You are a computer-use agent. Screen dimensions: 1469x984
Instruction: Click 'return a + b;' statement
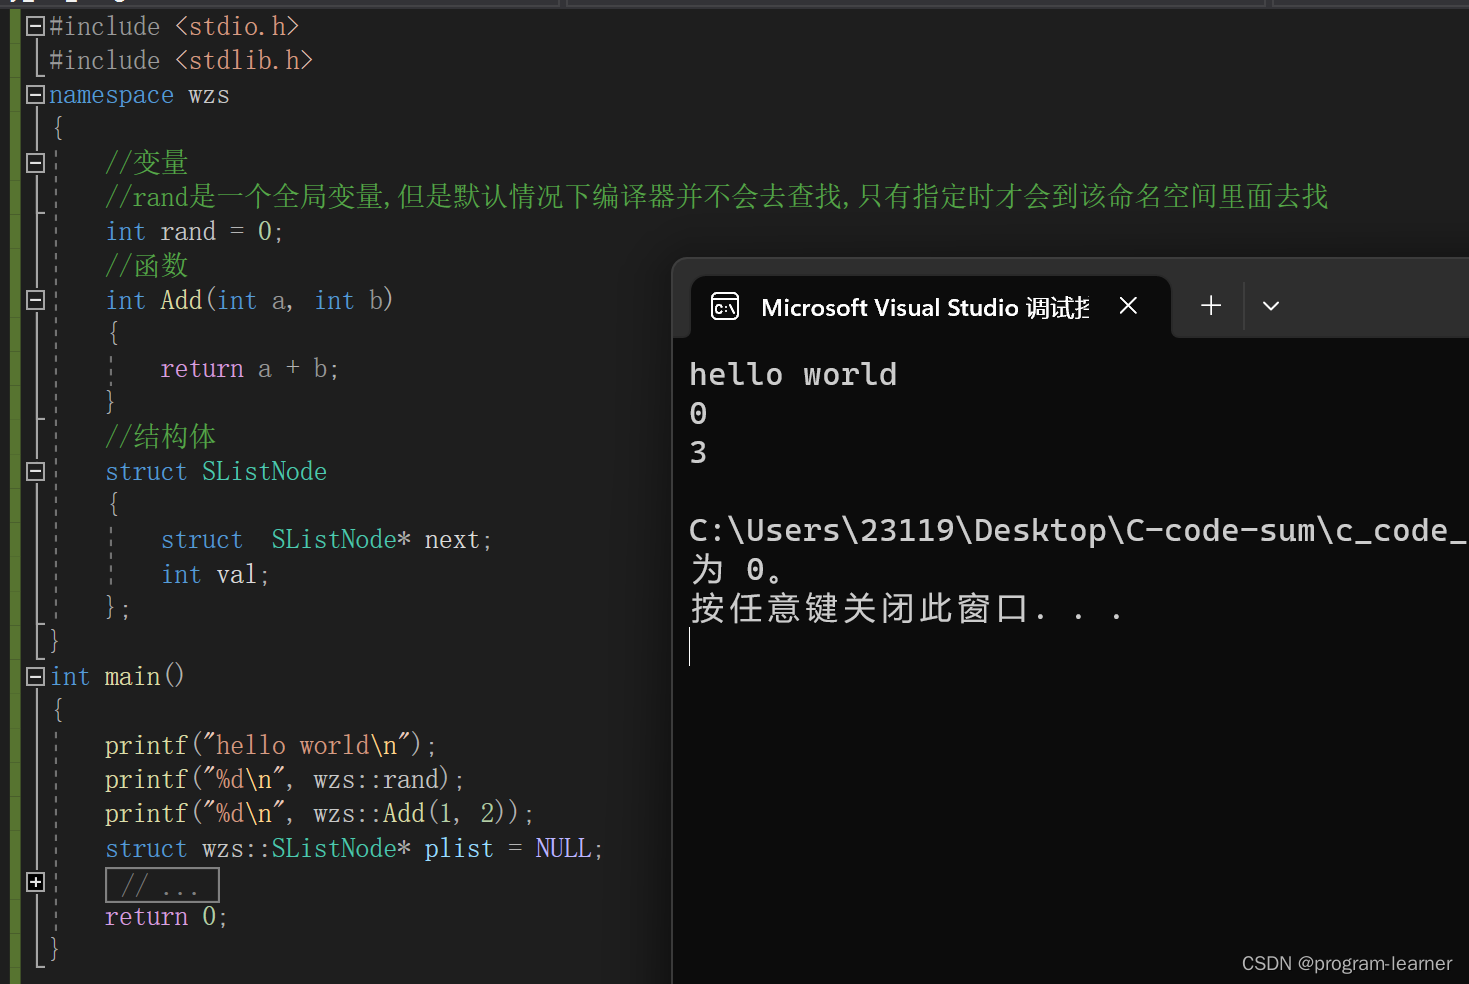250,369
